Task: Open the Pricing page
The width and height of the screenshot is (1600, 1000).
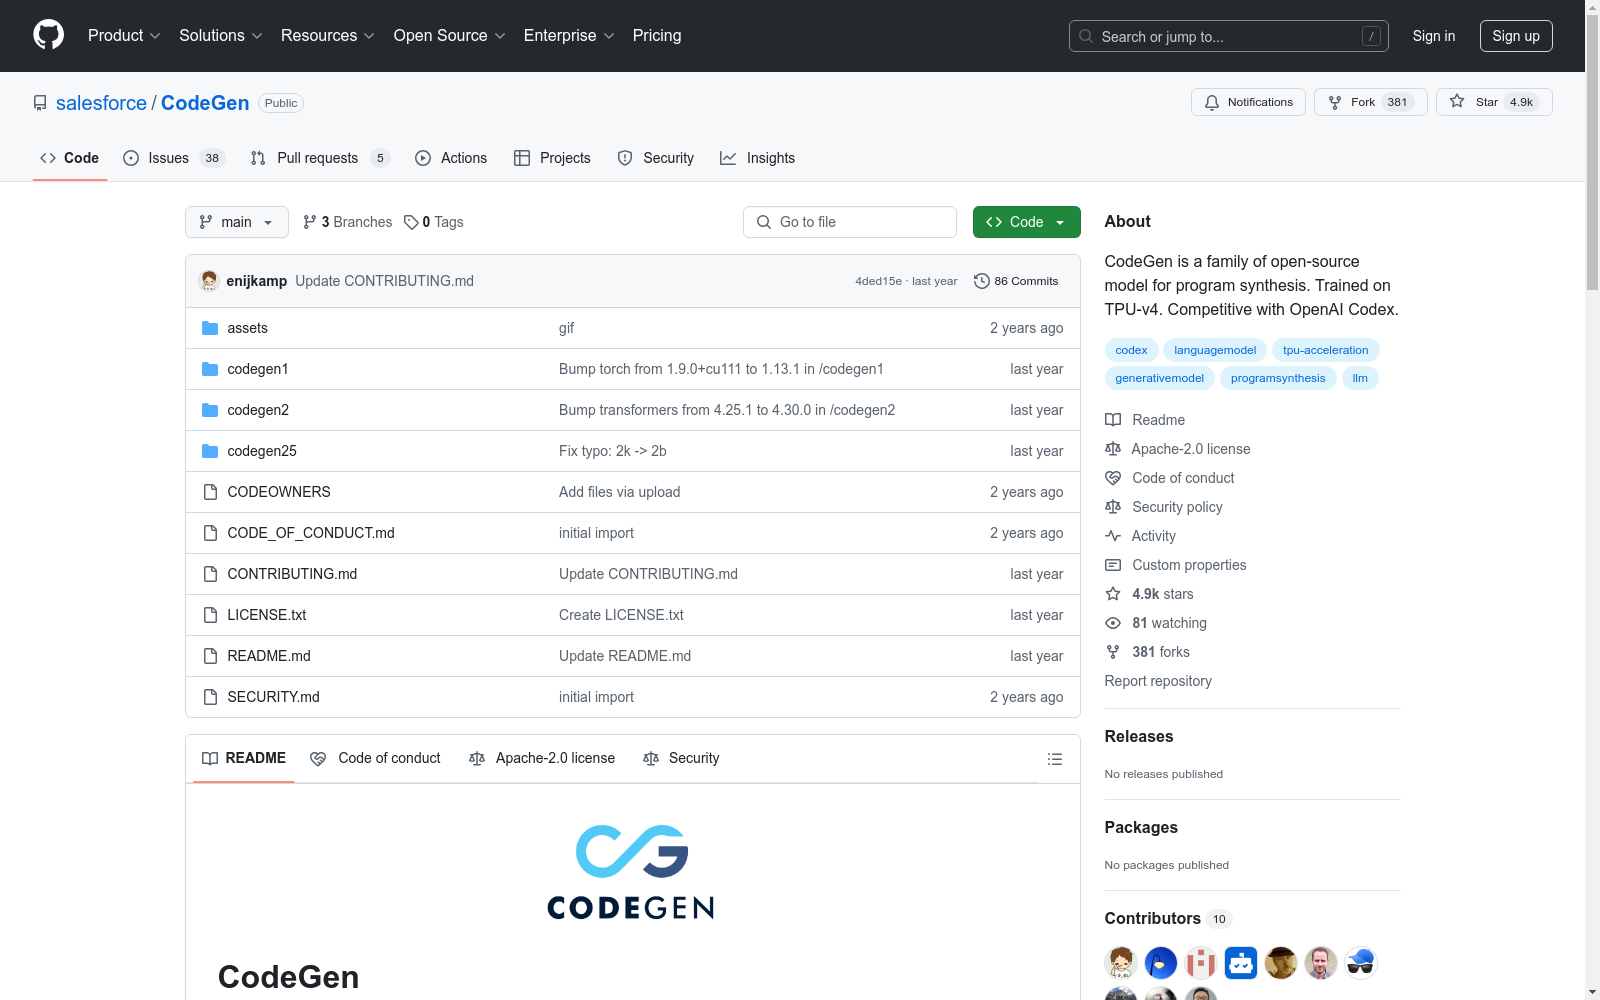Action: coord(657,35)
